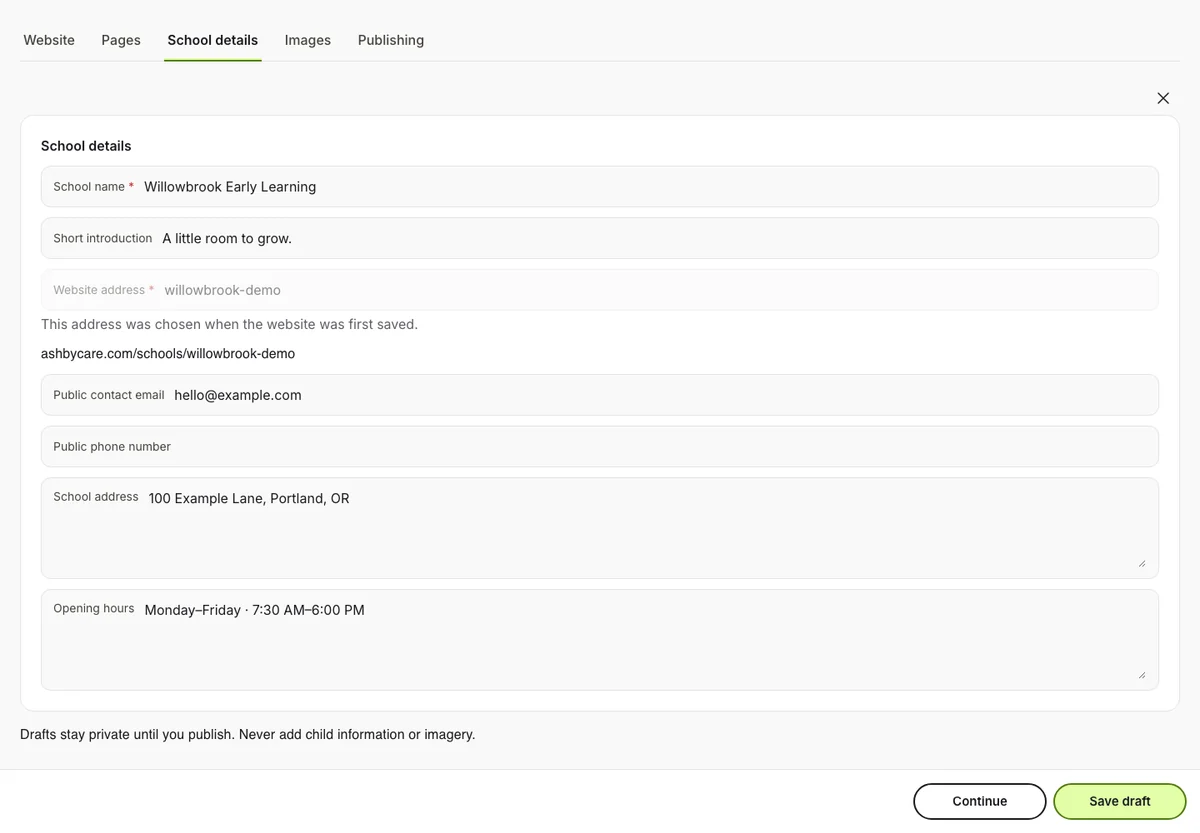1200x833 pixels.
Task: Click the 'This address was chosen' helper text
Action: [x=229, y=324]
